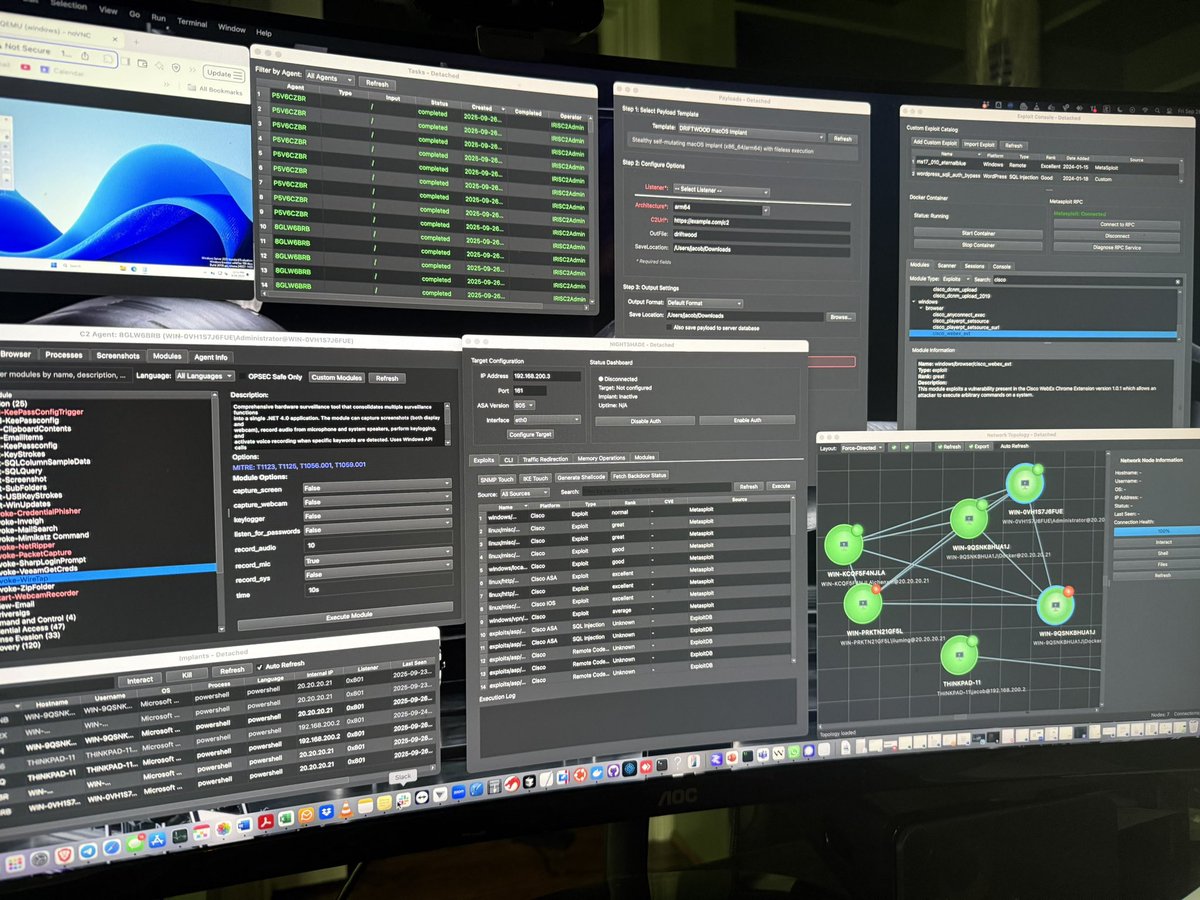Open the capture_screen option dropdown
1200x900 pixels.
[378, 487]
